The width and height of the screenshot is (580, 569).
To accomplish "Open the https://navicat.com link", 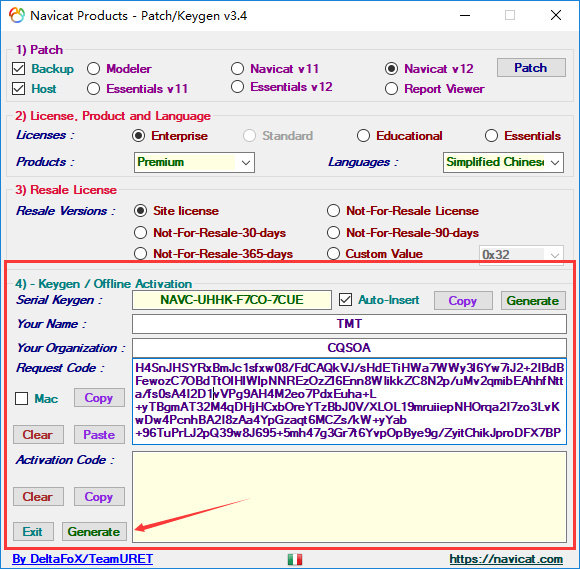I will [x=506, y=559].
